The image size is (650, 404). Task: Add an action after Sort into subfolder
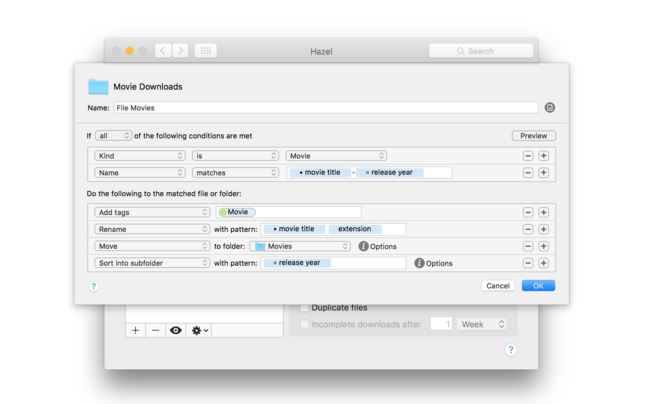[543, 263]
